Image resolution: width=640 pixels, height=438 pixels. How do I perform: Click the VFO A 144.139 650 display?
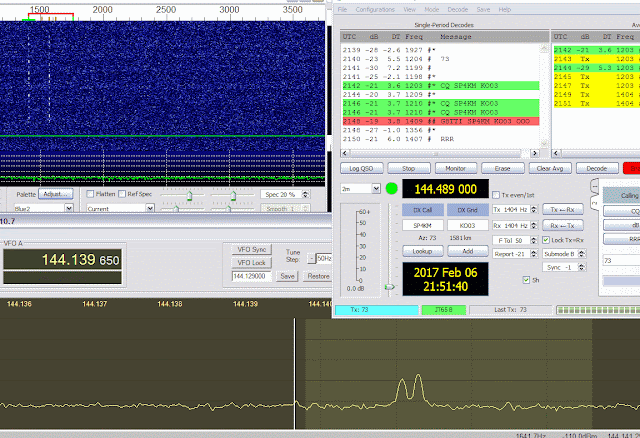(62, 260)
